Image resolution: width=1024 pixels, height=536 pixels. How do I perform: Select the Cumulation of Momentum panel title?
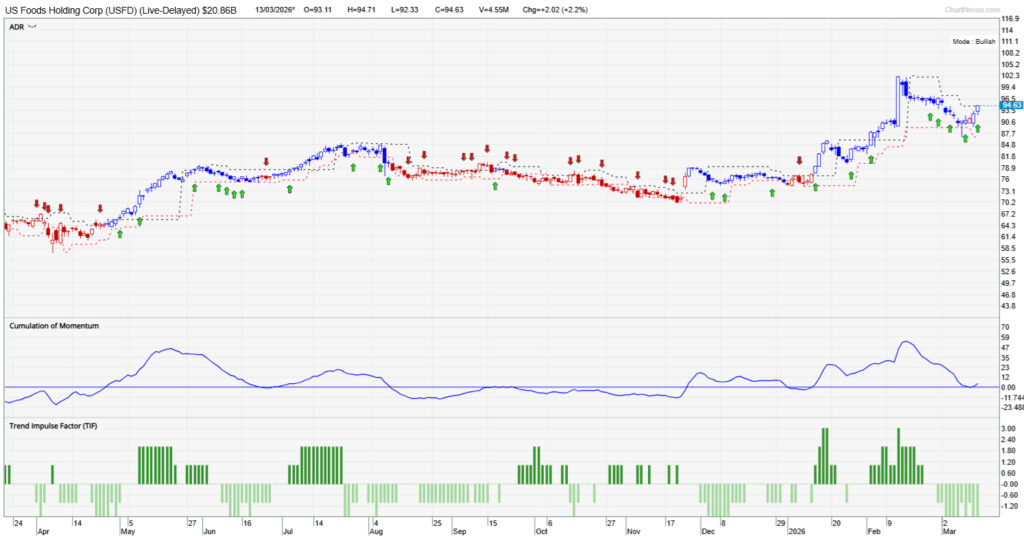pyautogui.click(x=54, y=326)
